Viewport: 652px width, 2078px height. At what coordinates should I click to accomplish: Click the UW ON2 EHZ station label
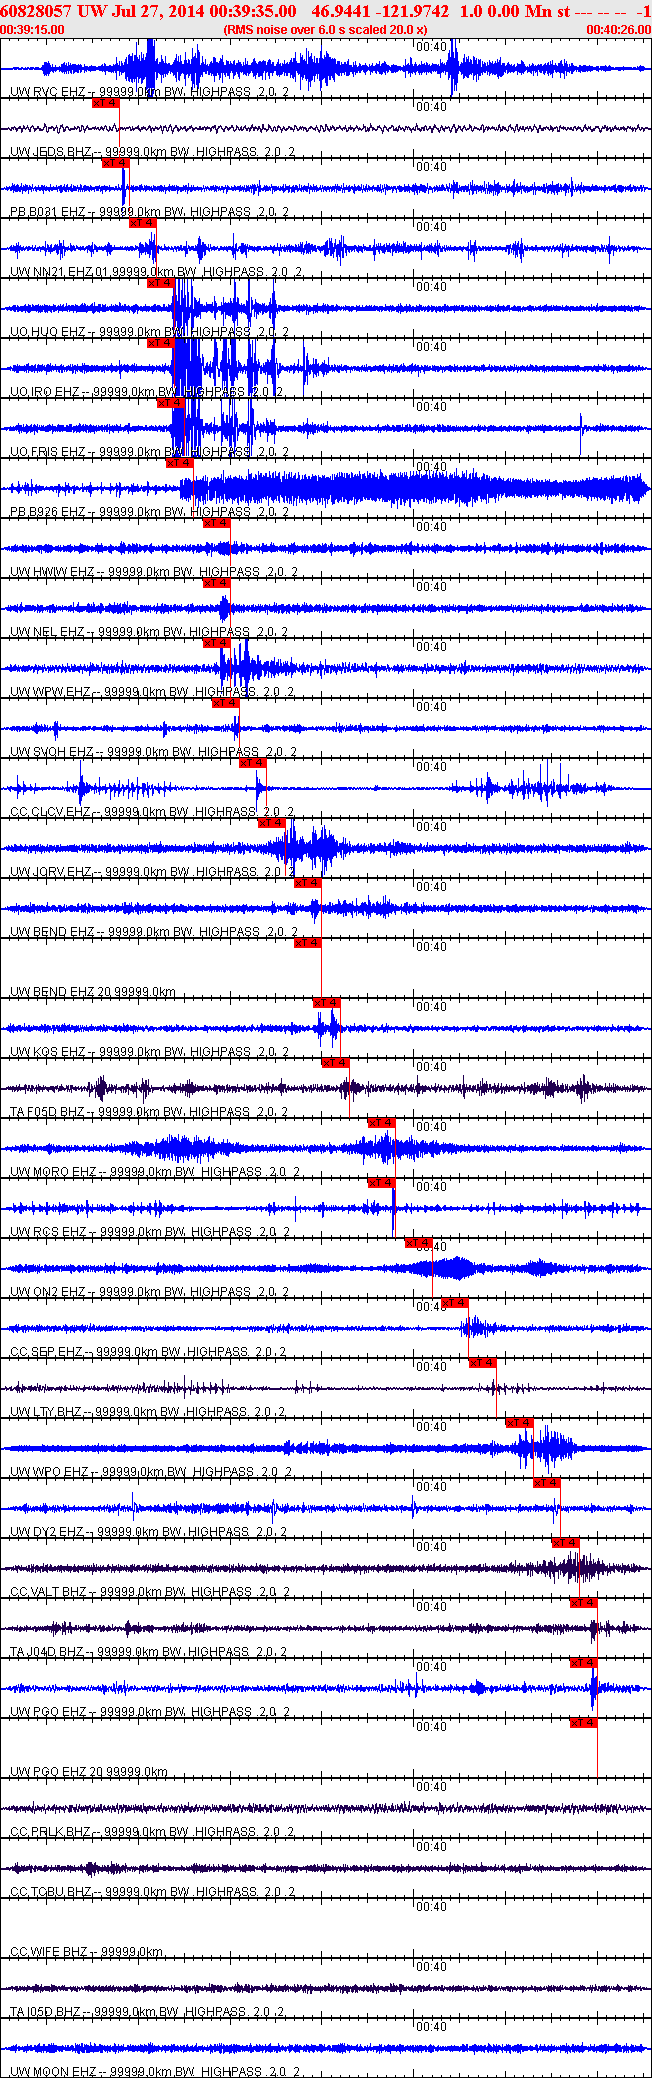pos(150,1292)
